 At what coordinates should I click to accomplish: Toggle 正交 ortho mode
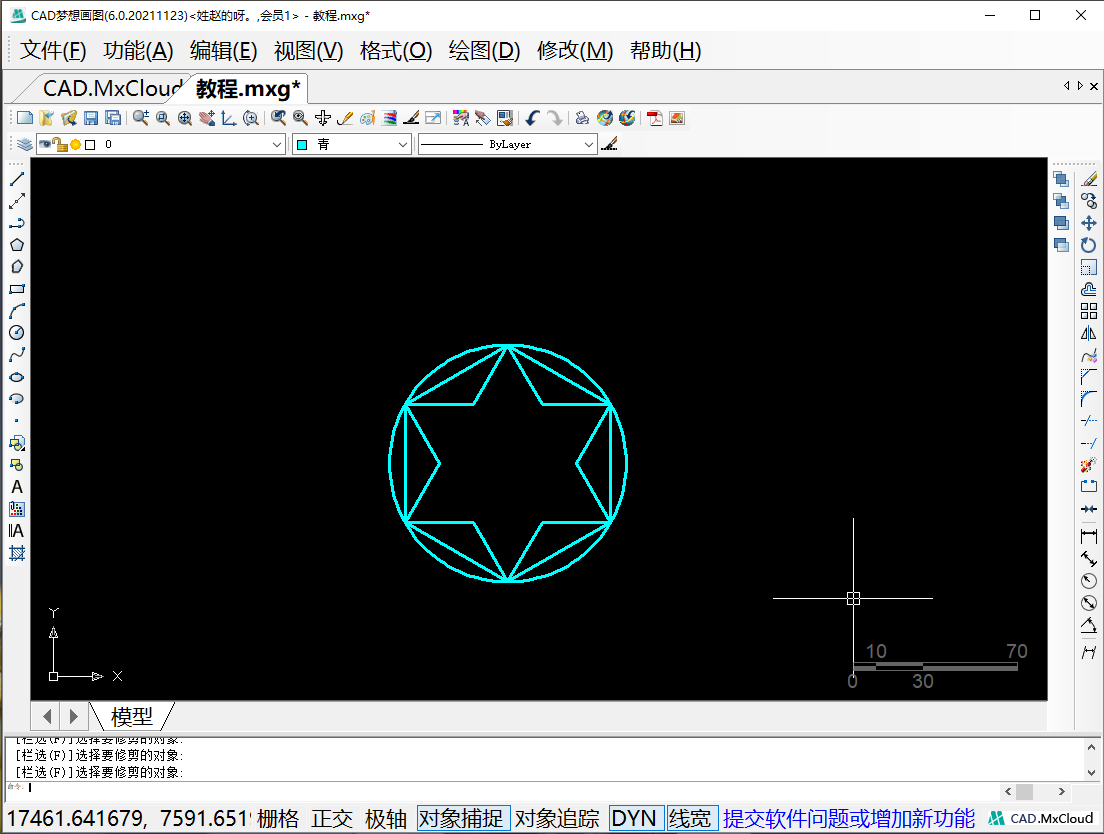(332, 819)
